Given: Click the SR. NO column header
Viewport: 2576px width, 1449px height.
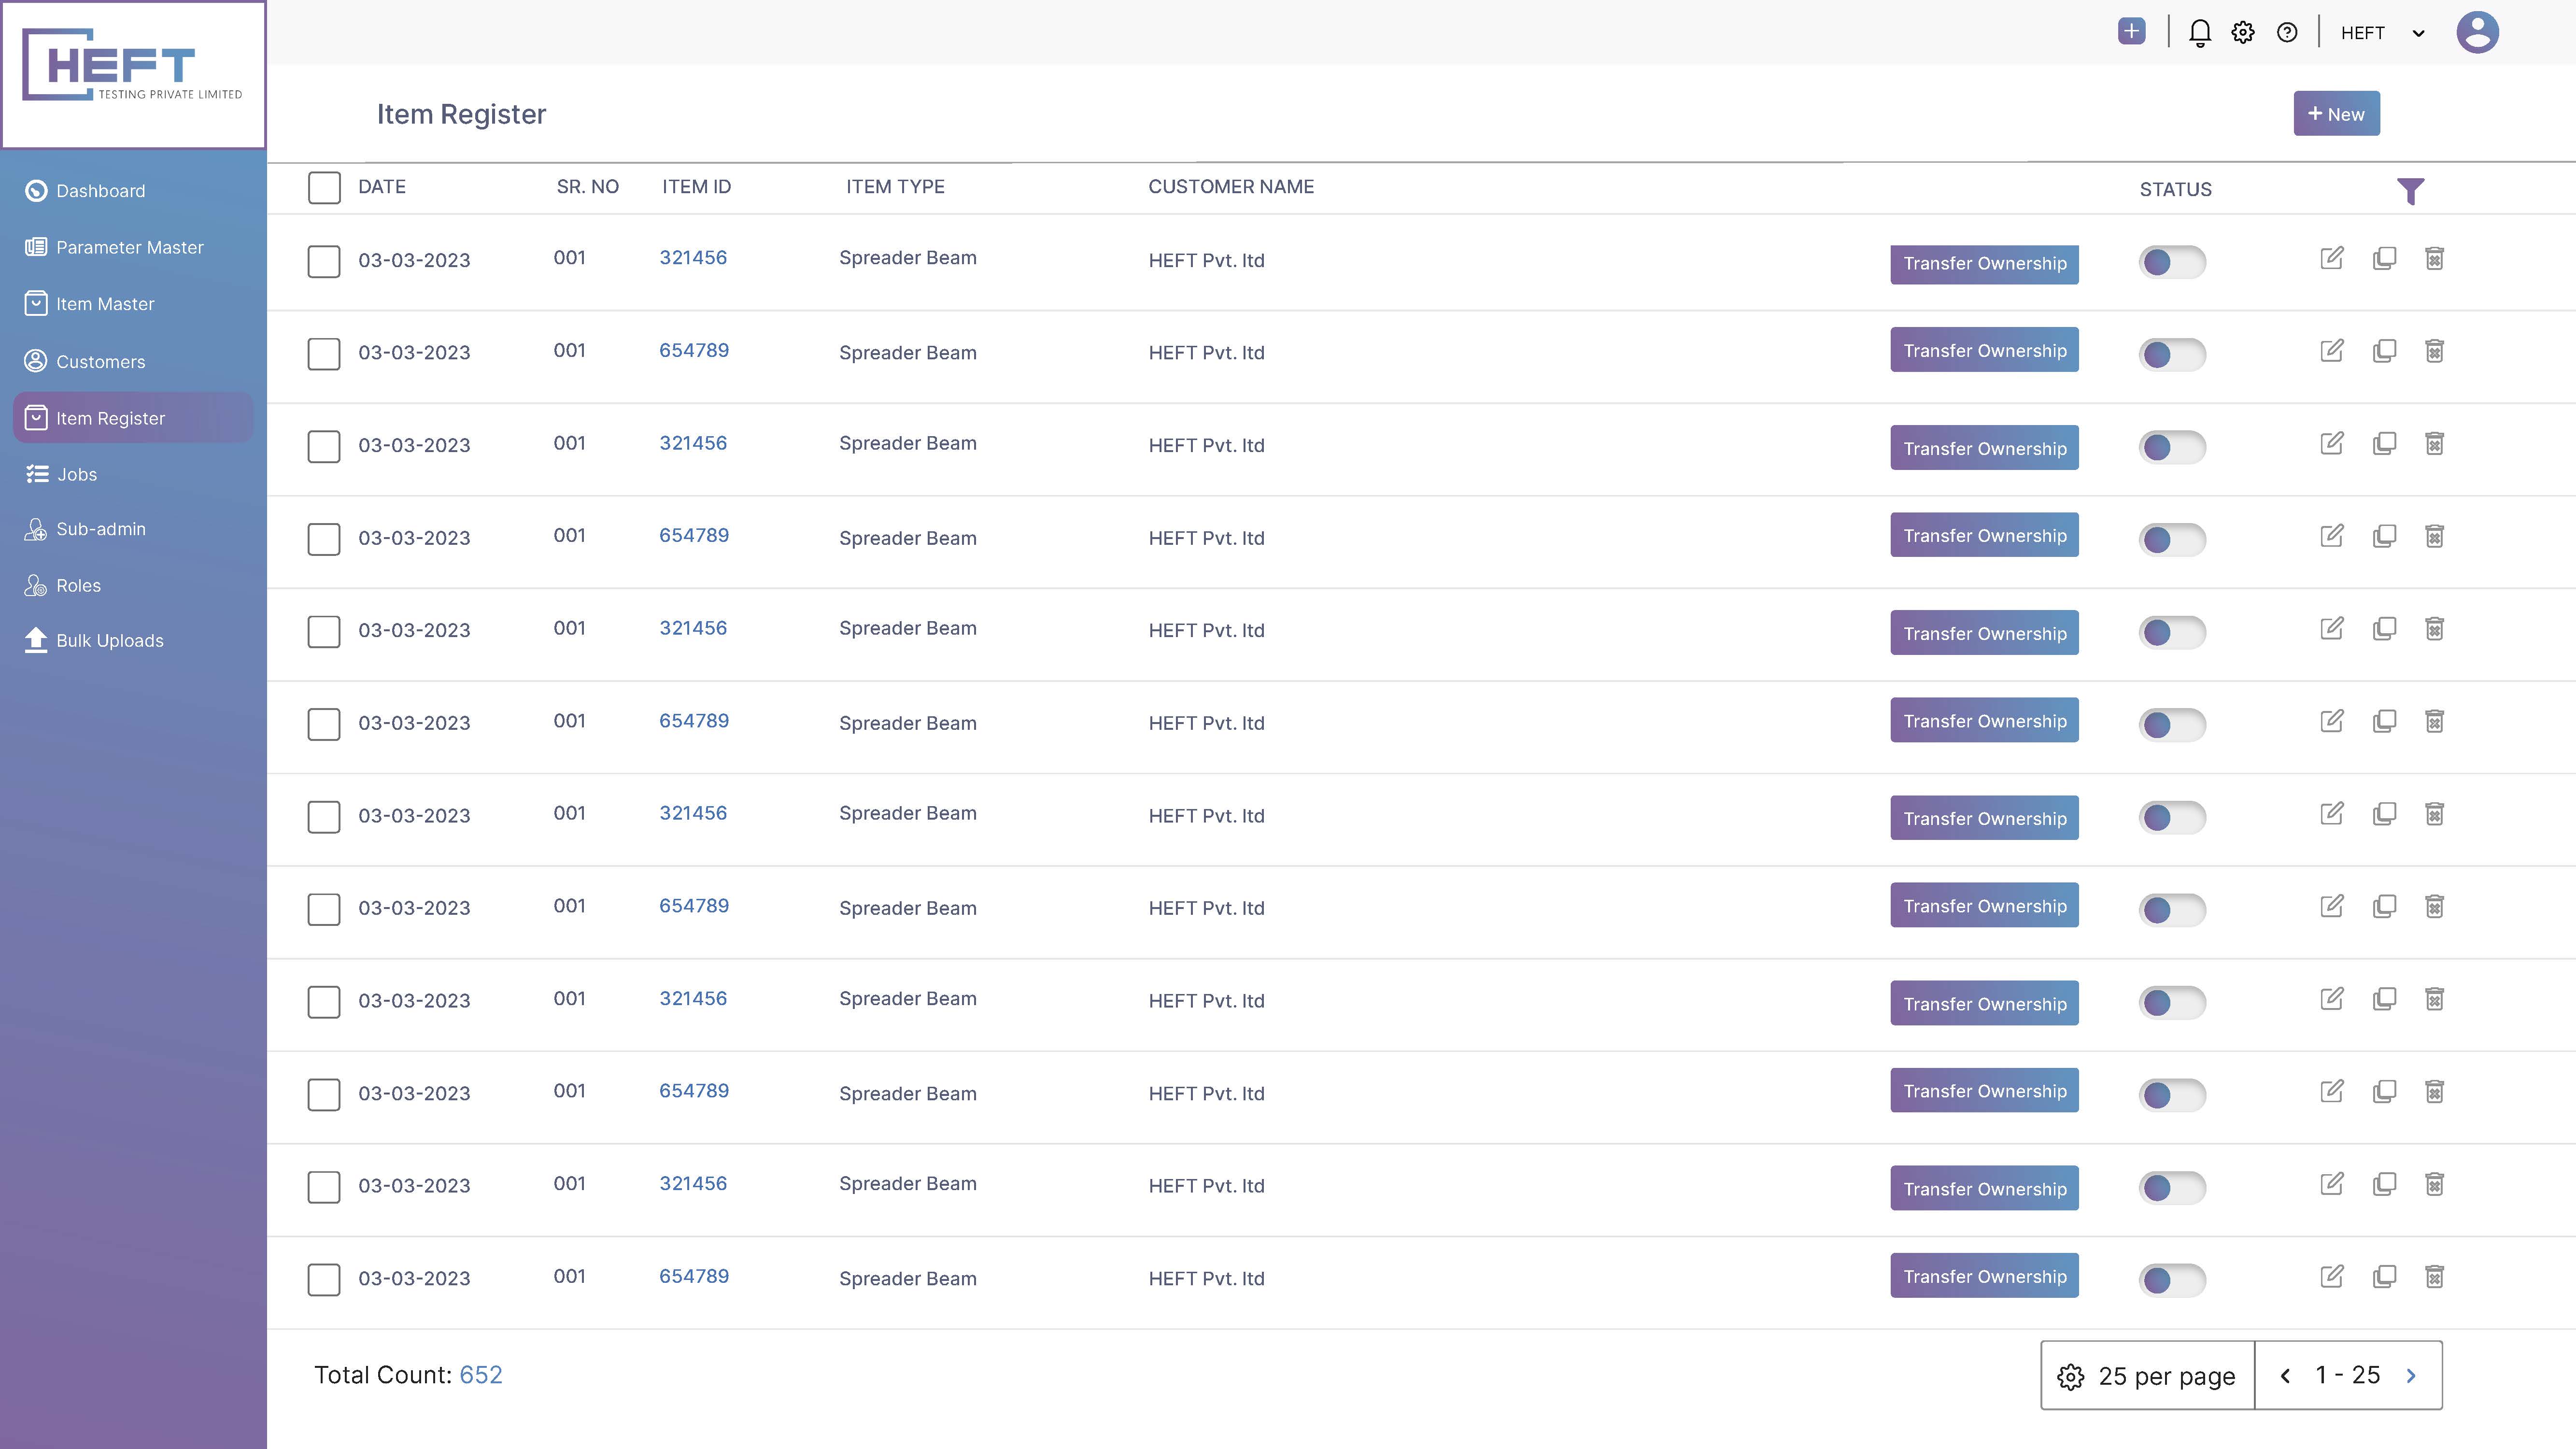Looking at the screenshot, I should click(x=588, y=186).
